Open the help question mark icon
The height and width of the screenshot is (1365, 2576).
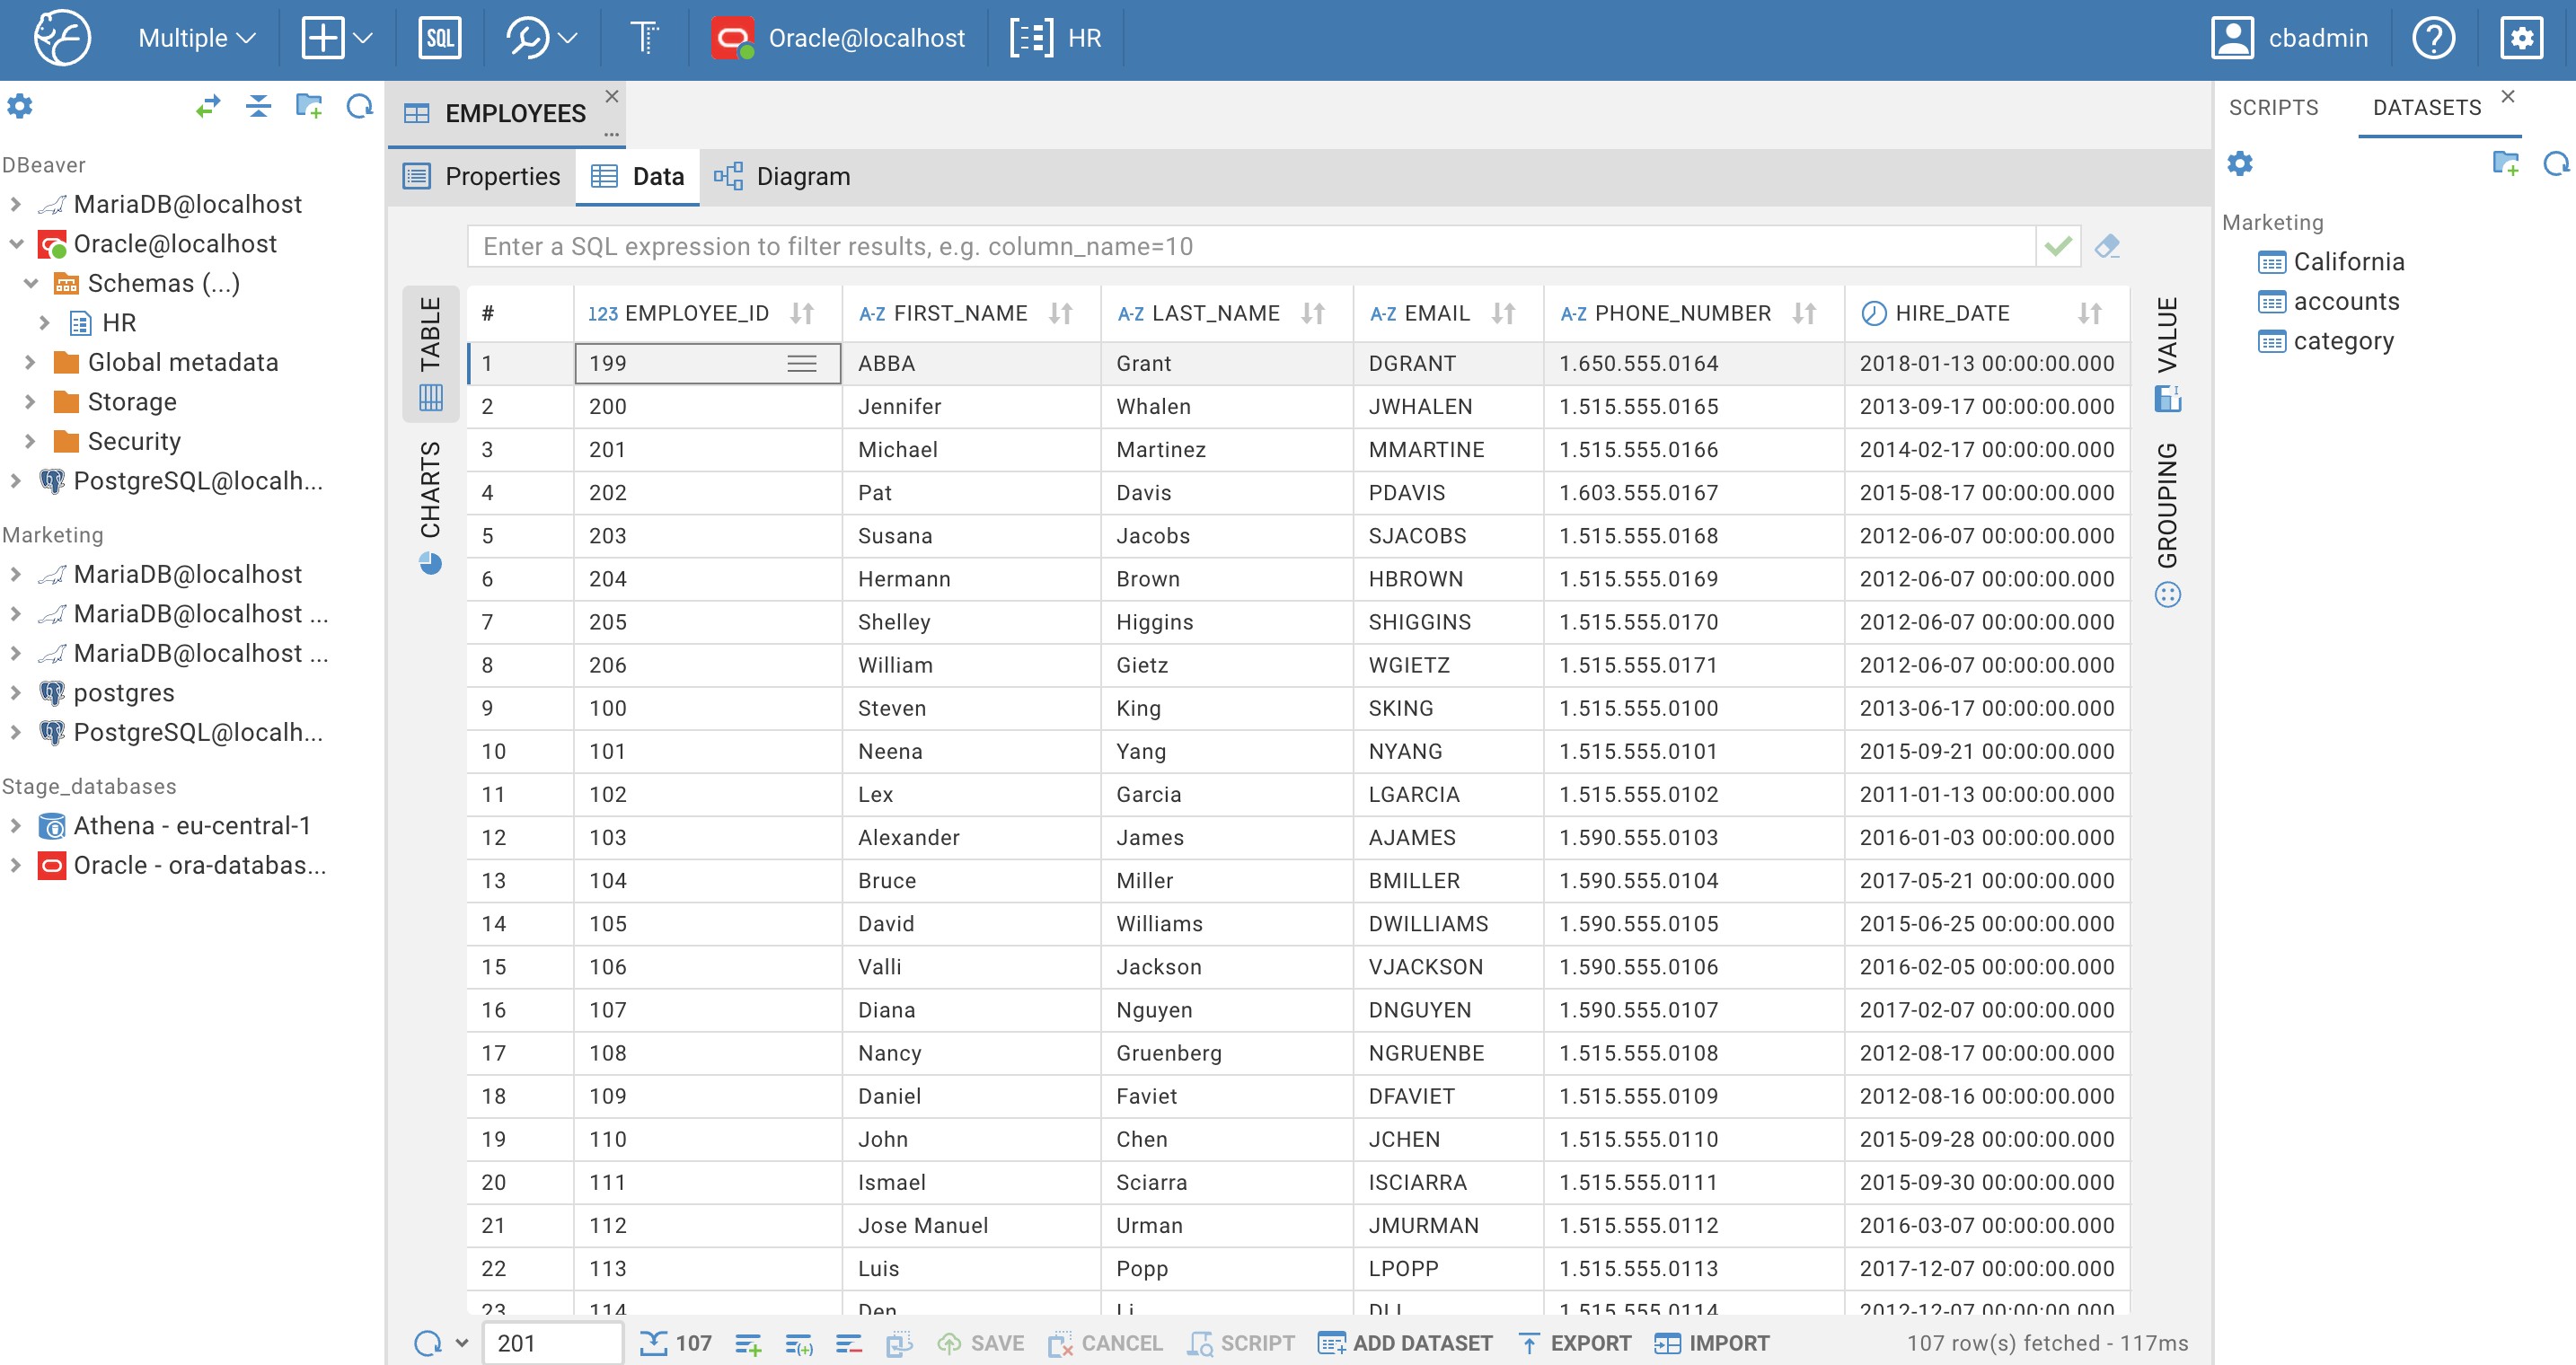click(x=2432, y=38)
